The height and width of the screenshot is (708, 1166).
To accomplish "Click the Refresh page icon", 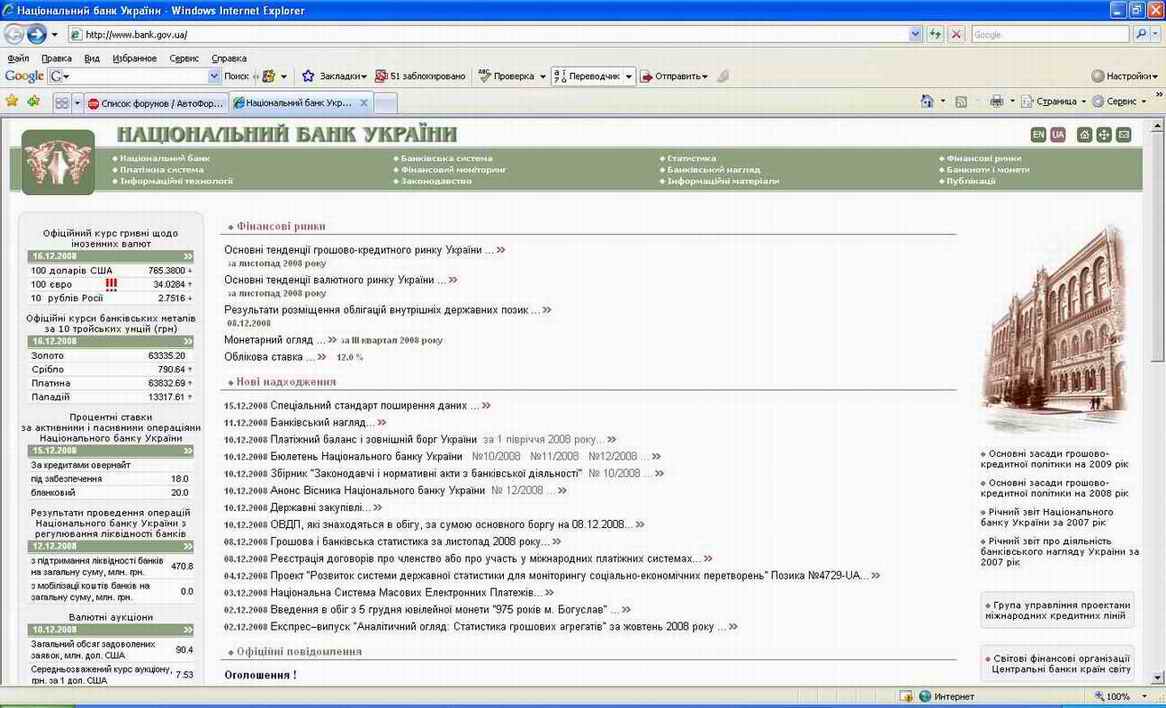I will (935, 34).
